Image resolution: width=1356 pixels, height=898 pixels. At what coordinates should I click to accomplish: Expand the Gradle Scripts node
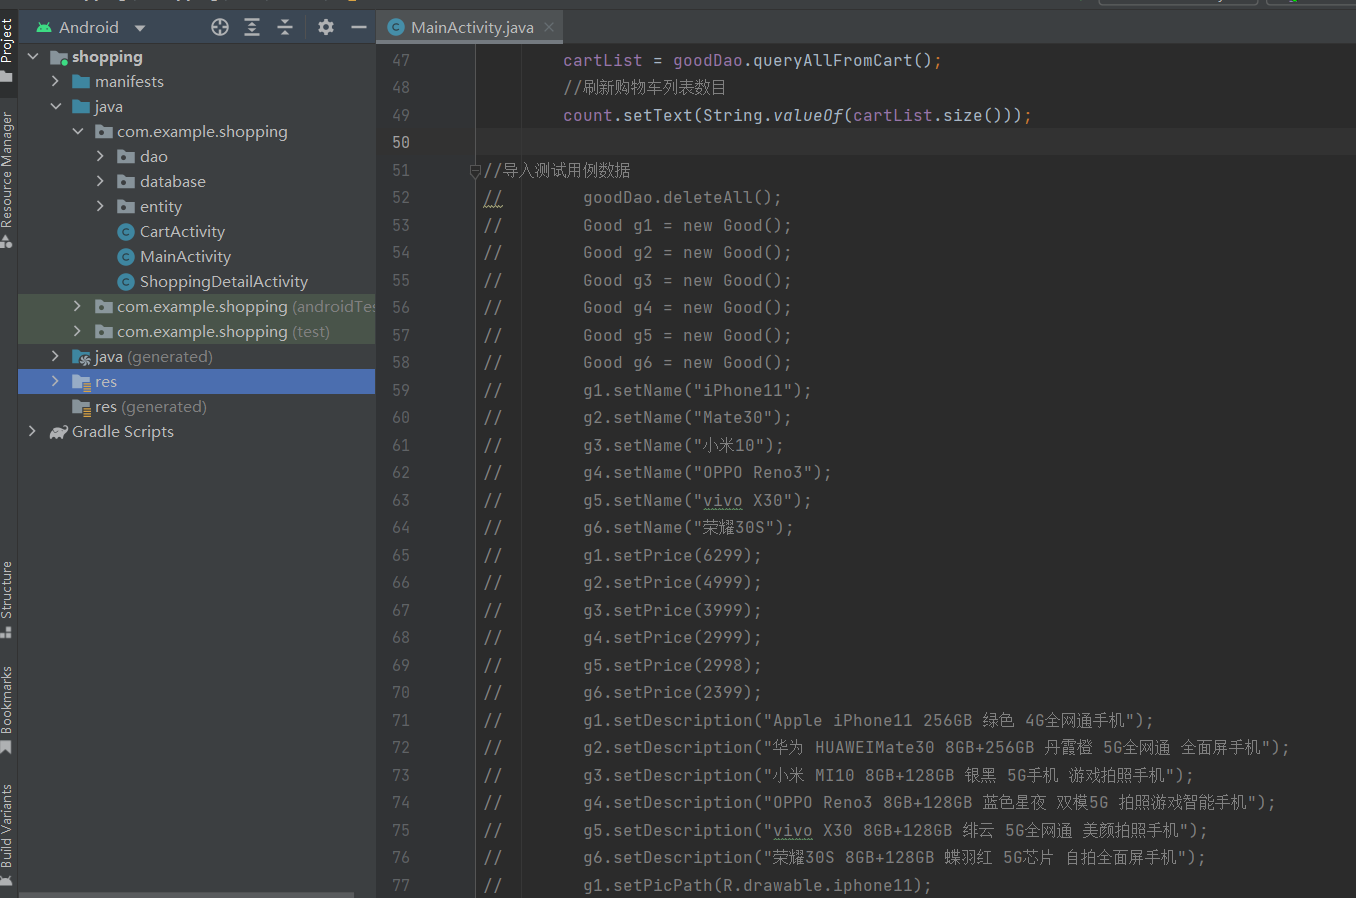click(33, 431)
